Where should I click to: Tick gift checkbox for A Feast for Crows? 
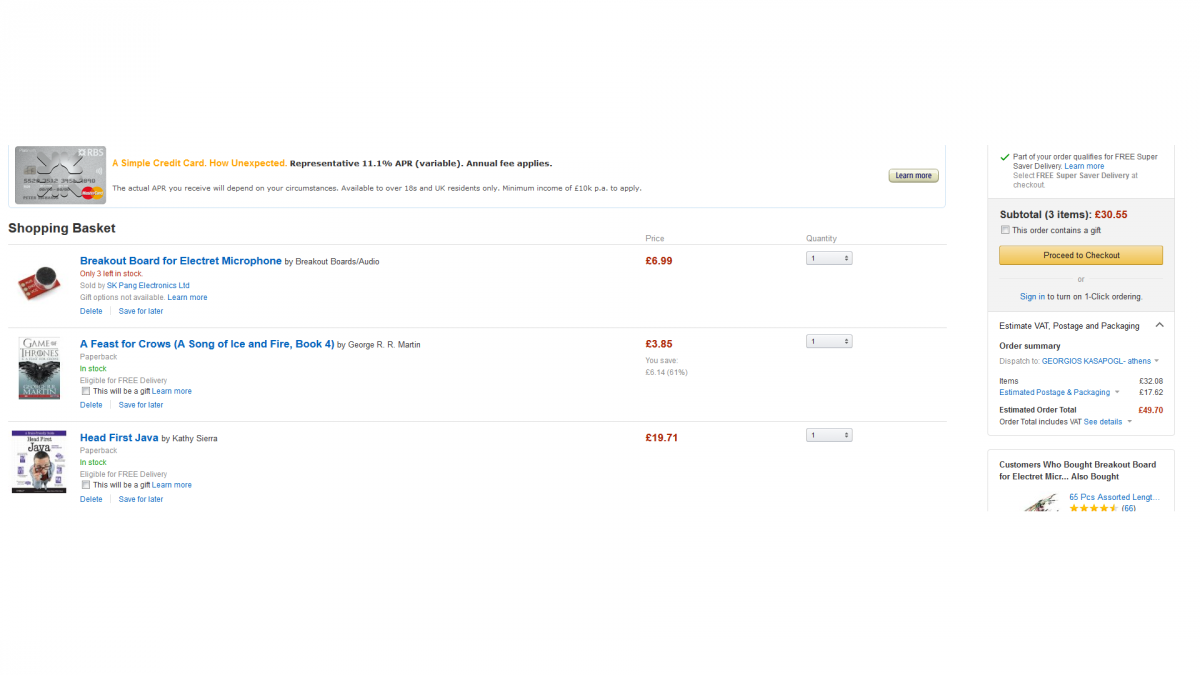[x=86, y=391]
